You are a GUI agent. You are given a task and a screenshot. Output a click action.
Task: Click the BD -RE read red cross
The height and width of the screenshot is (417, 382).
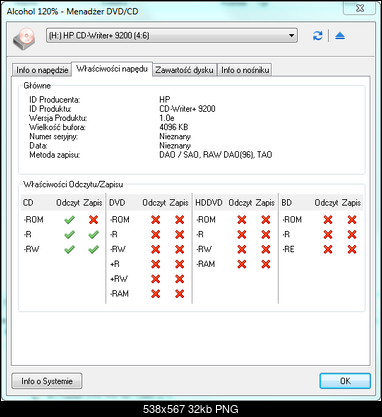coord(328,249)
